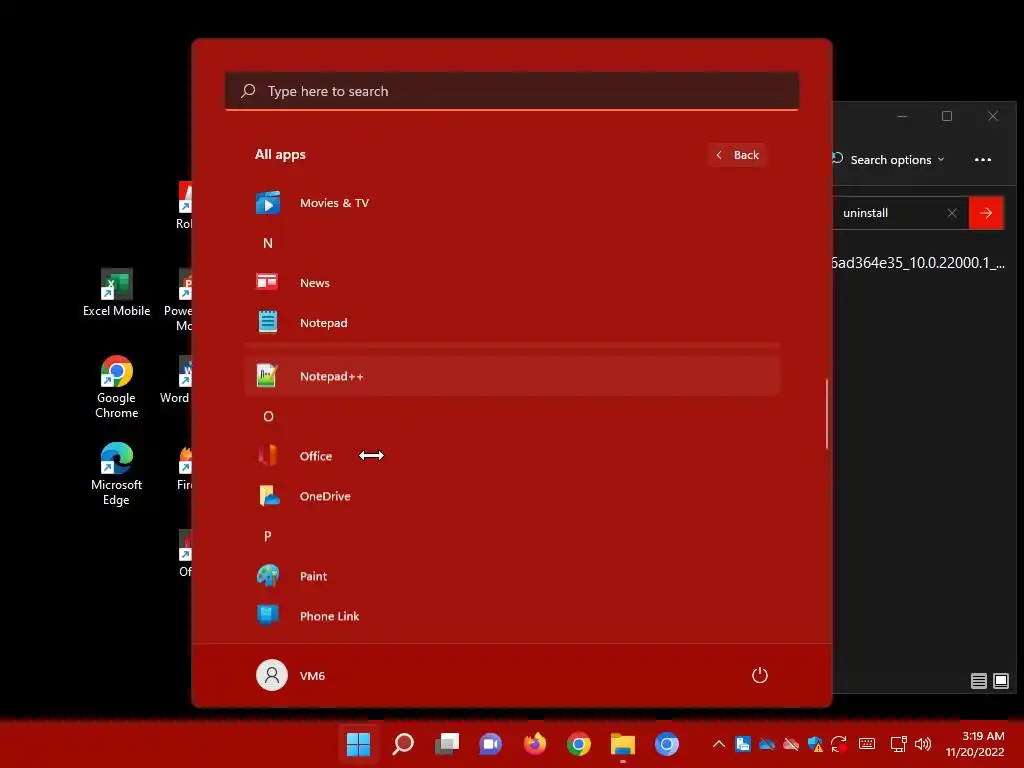Open Google Chrome from the taskbar

579,744
